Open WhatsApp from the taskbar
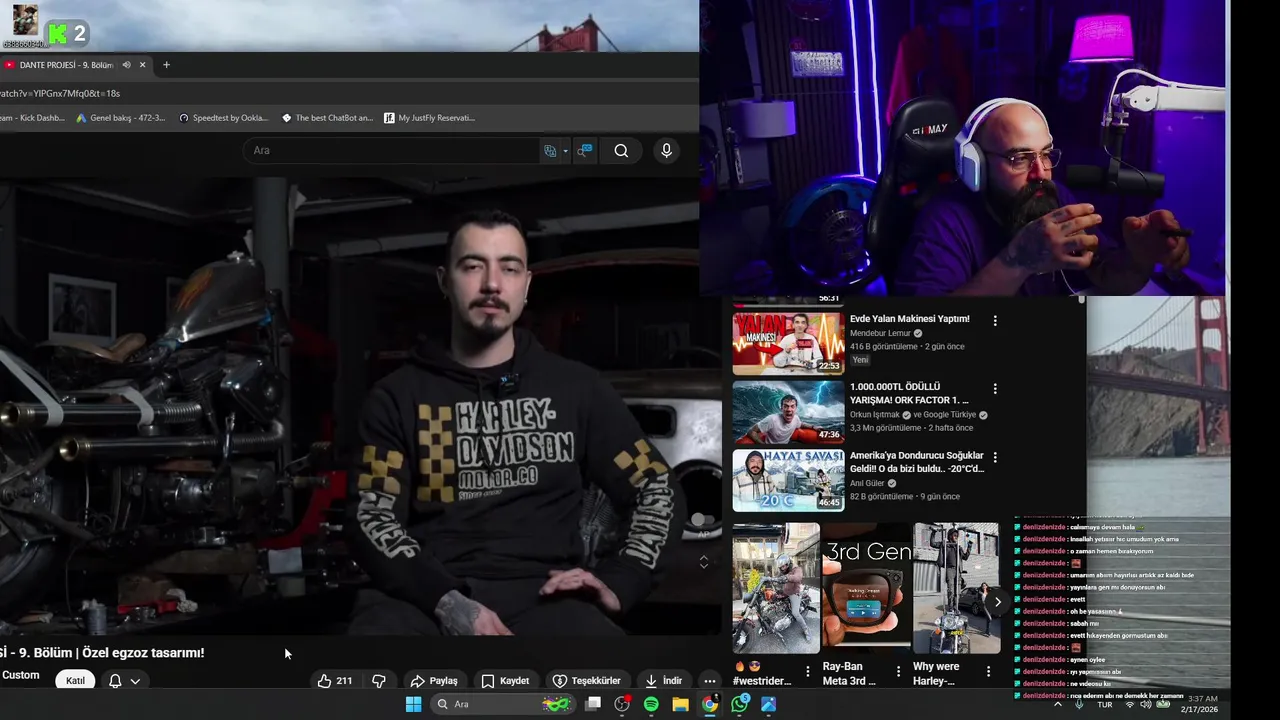The image size is (1280, 720). pyautogui.click(x=739, y=704)
